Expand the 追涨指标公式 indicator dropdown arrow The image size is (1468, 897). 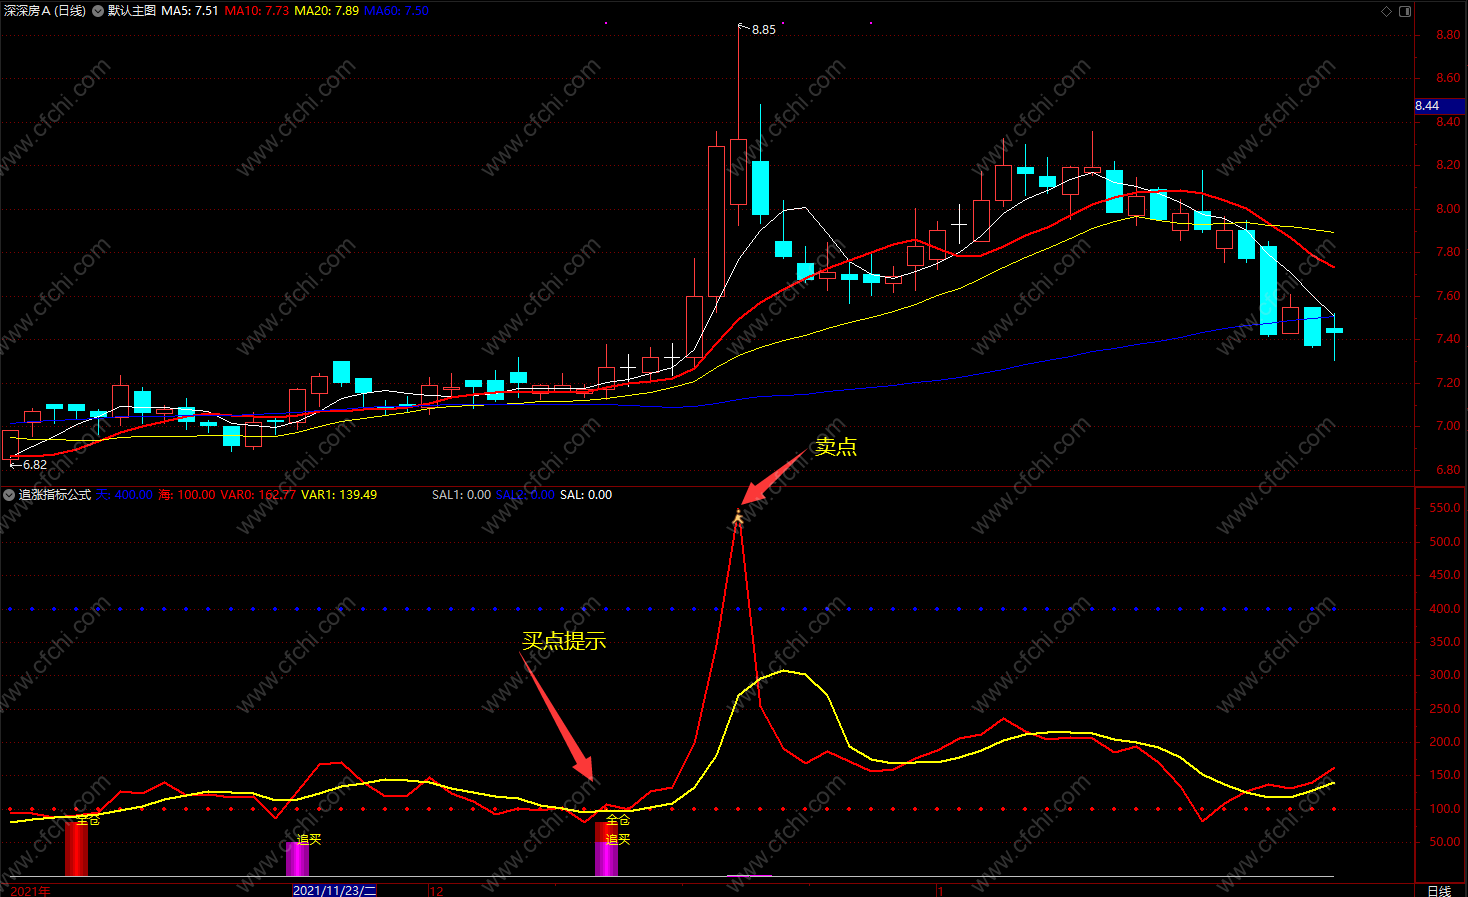pyautogui.click(x=9, y=495)
